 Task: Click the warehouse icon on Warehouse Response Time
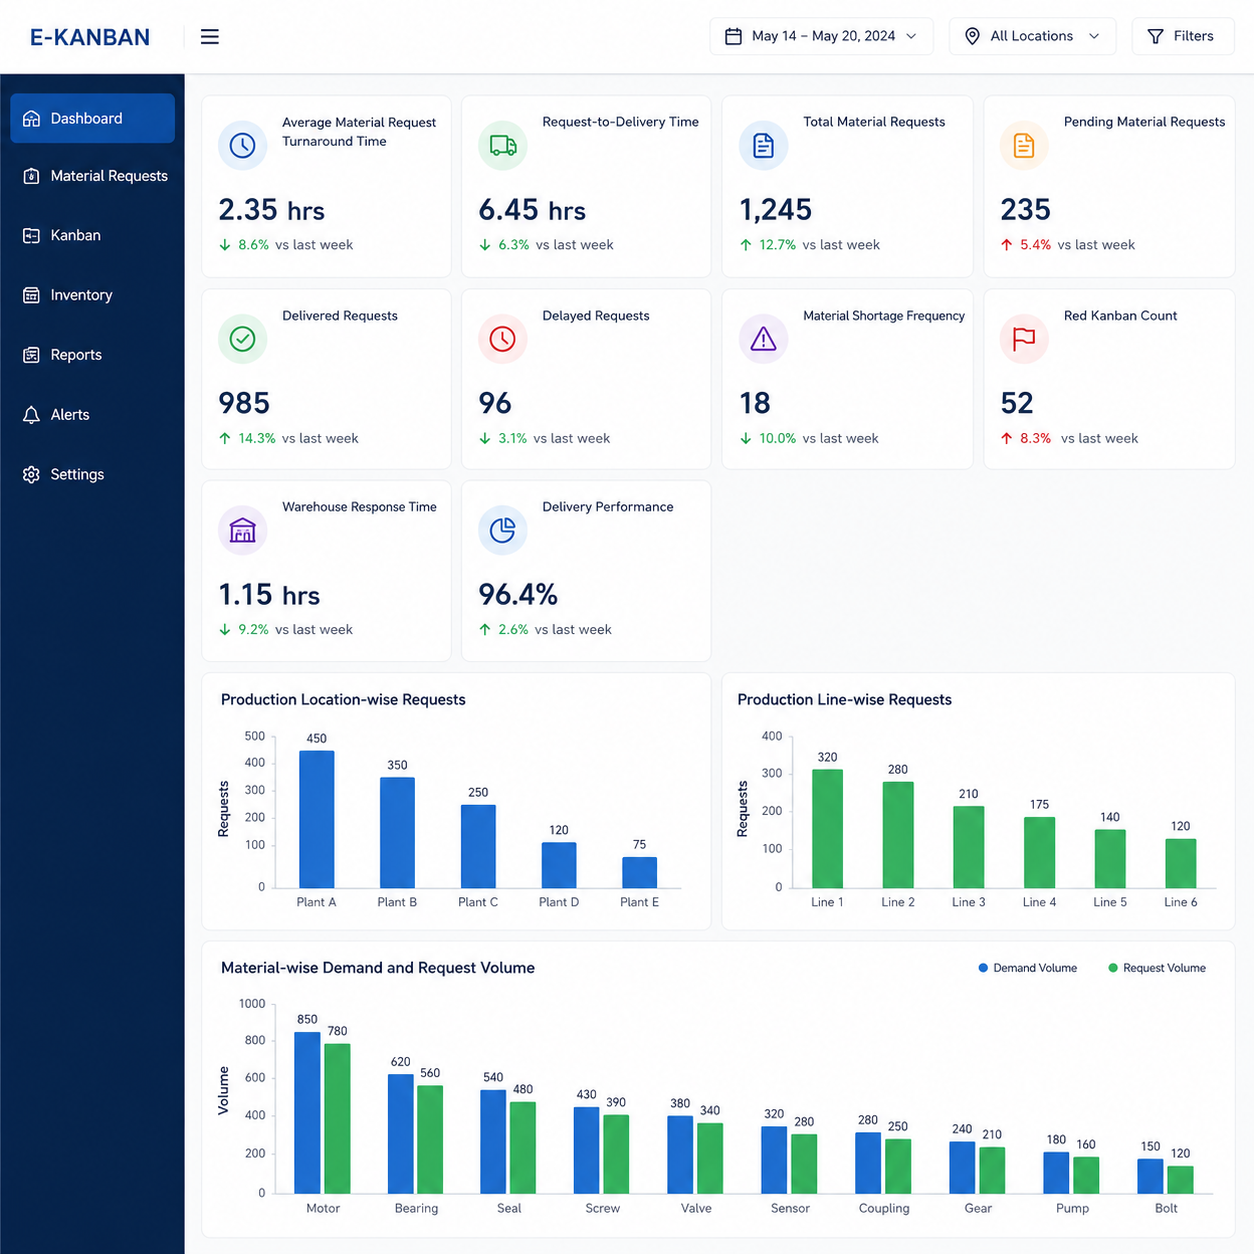[242, 530]
